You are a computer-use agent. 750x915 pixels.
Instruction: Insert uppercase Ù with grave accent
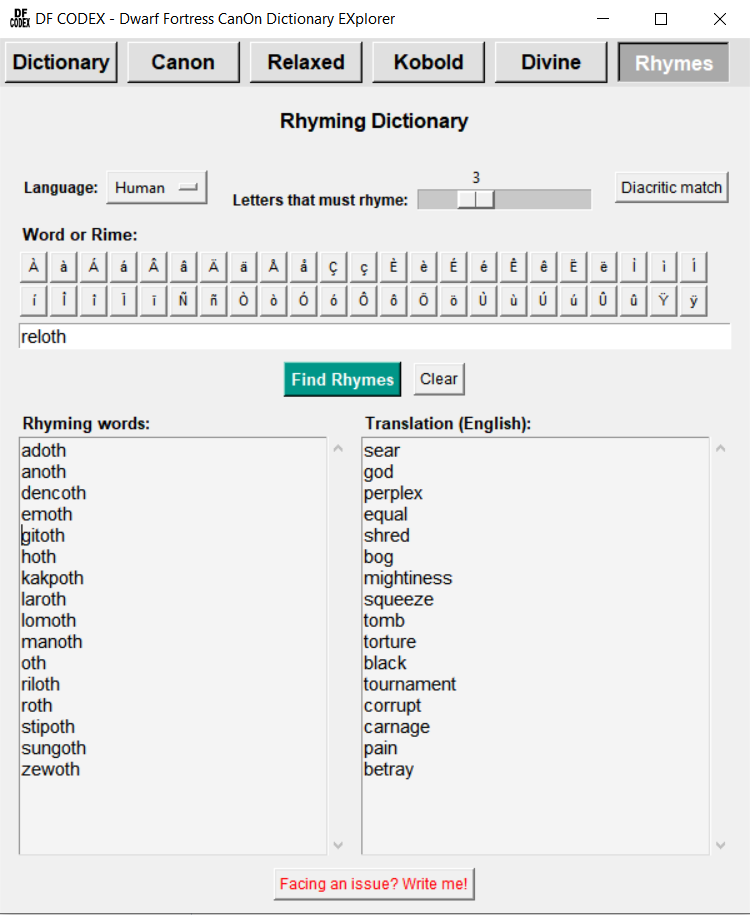(x=483, y=301)
